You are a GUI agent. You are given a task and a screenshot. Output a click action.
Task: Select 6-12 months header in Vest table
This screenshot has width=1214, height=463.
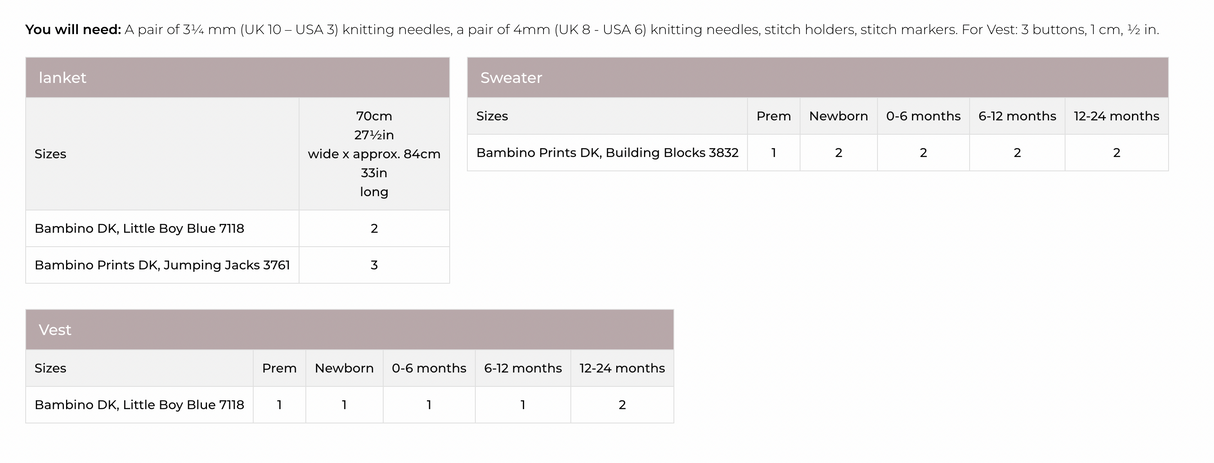pyautogui.click(x=523, y=368)
